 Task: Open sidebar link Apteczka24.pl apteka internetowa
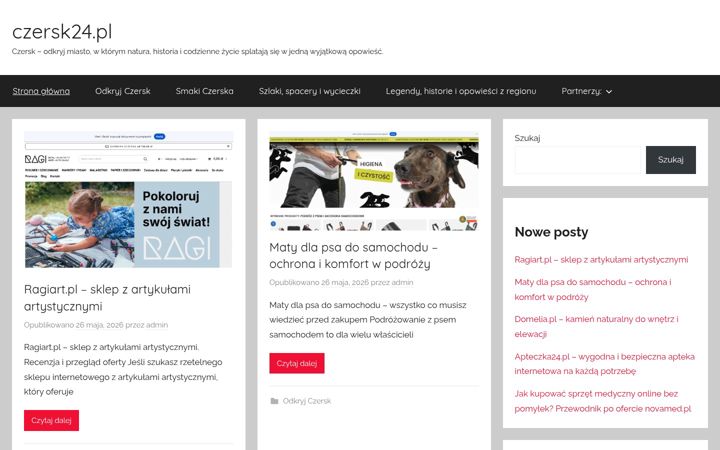point(604,364)
